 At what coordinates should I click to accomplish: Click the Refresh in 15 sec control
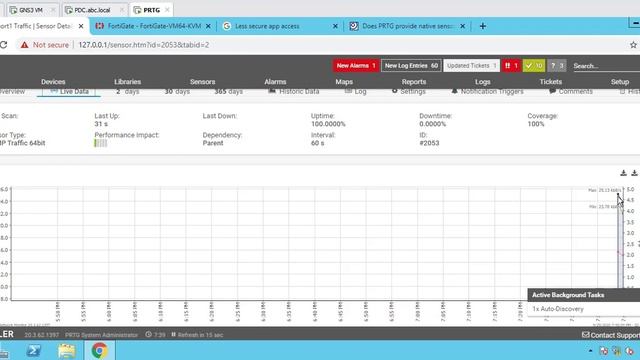click(x=197, y=335)
